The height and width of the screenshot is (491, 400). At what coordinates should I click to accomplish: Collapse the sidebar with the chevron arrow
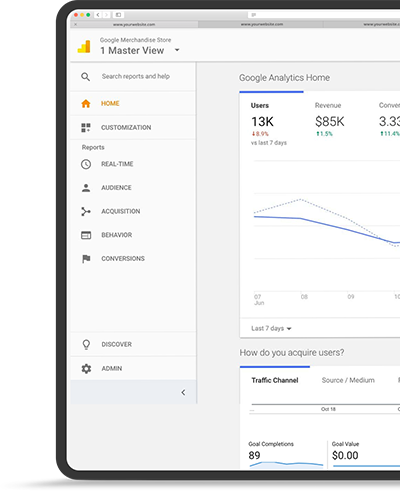click(x=183, y=392)
